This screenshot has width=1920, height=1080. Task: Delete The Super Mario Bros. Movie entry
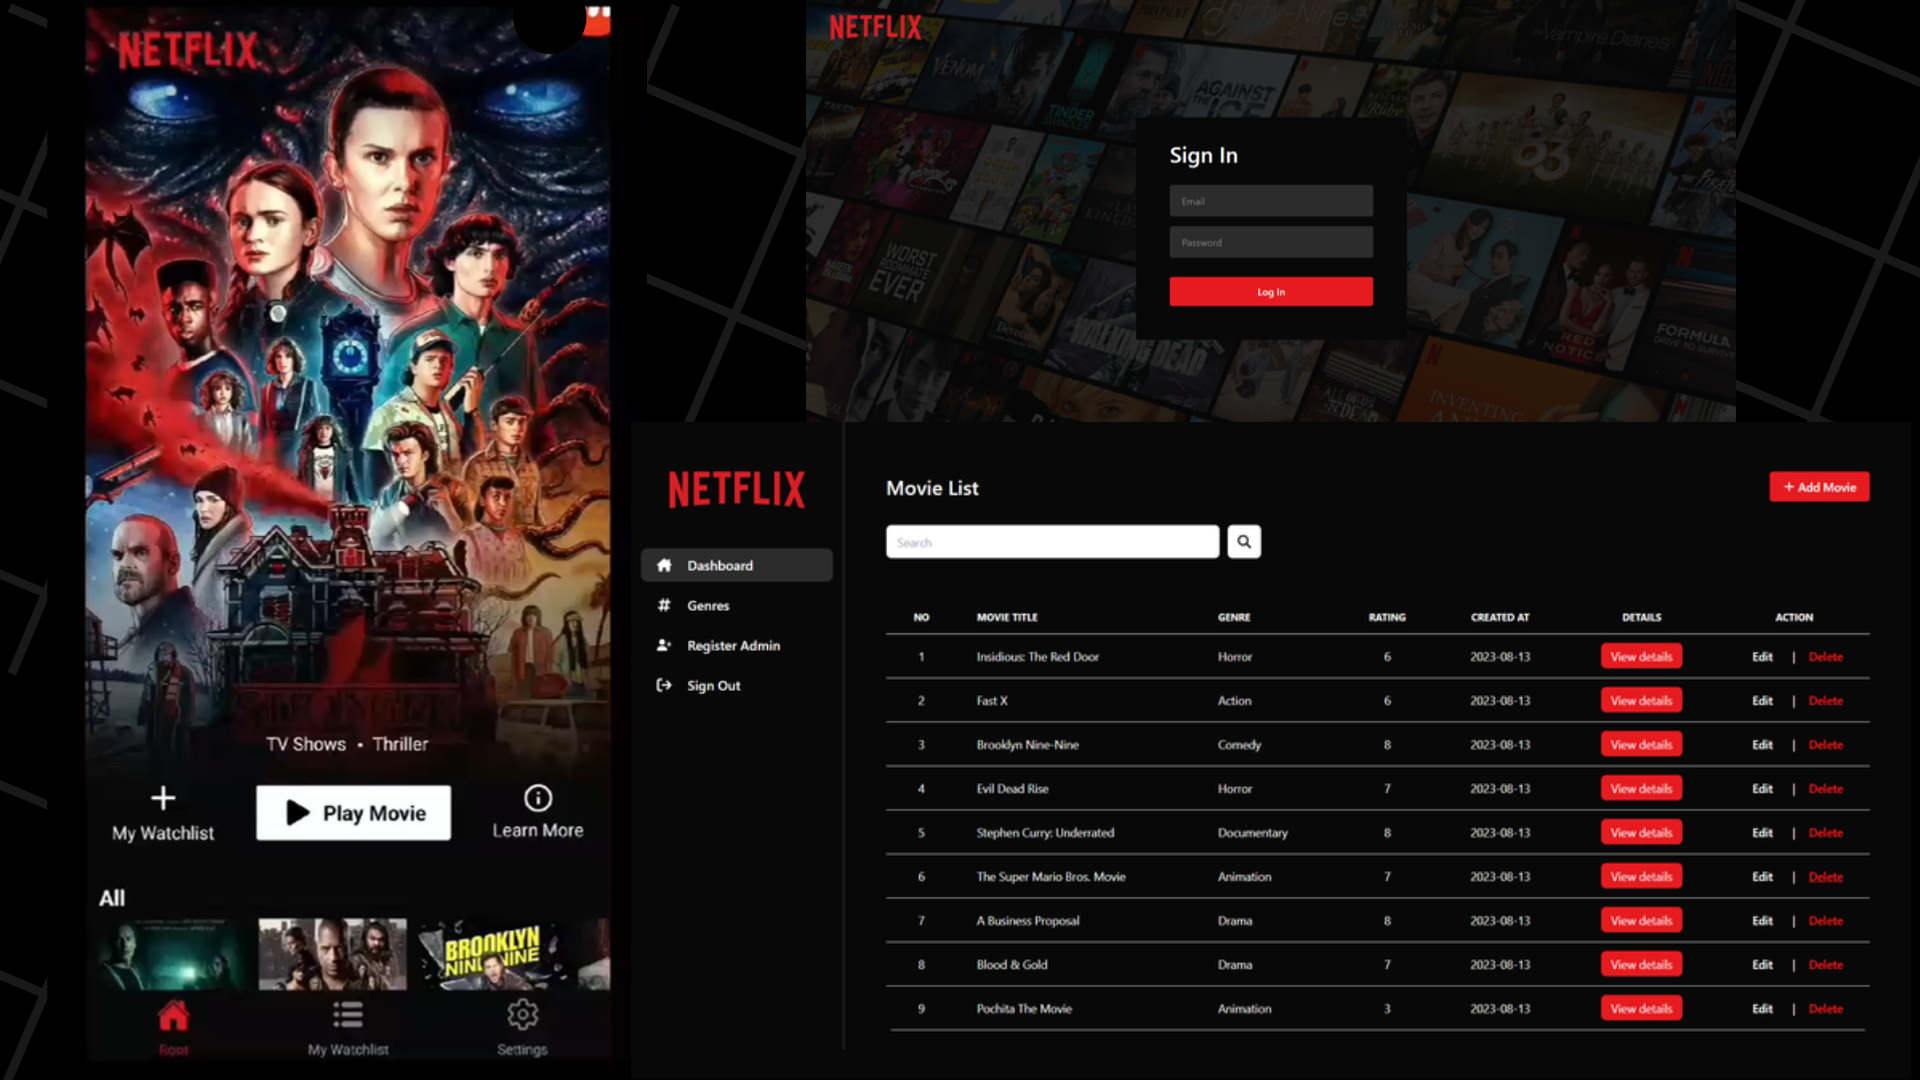pos(1826,877)
